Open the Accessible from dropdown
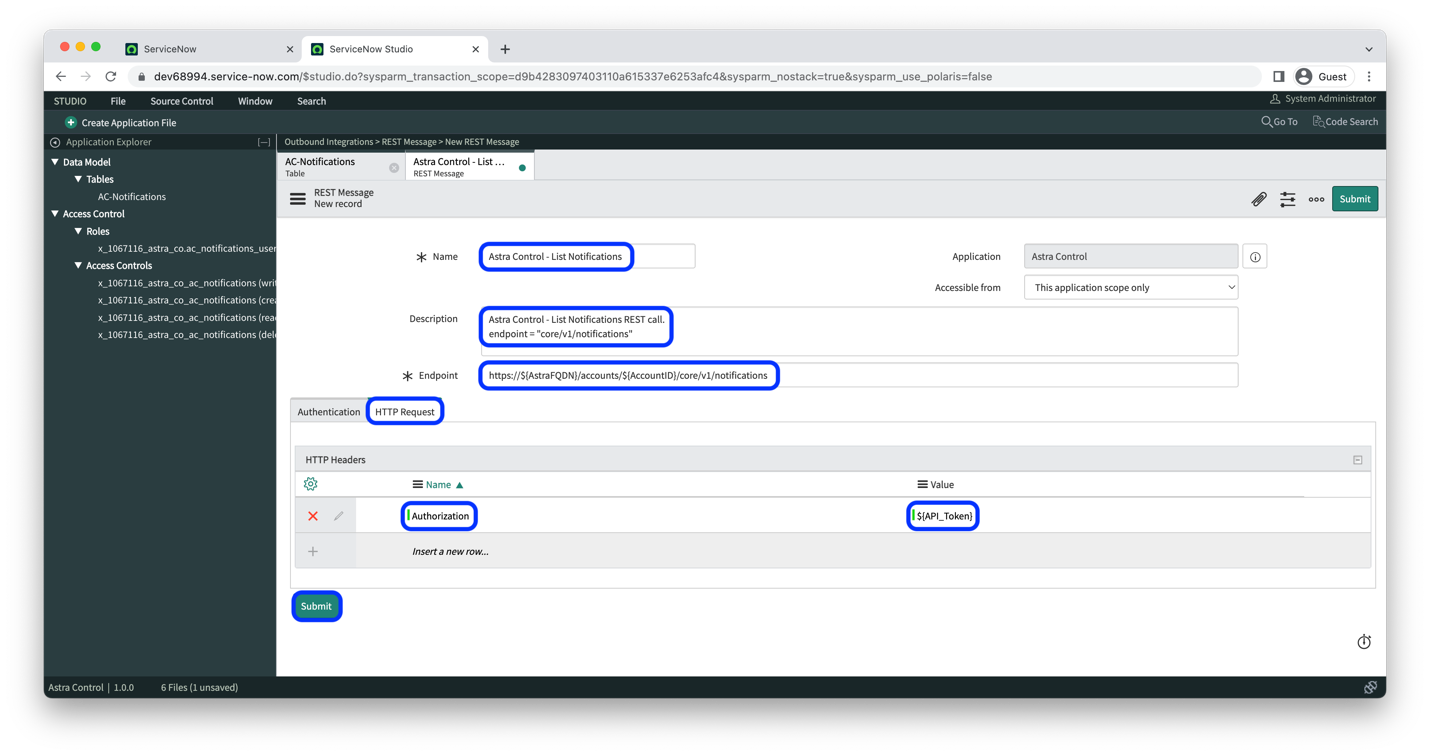Viewport: 1430px width, 756px height. point(1131,287)
